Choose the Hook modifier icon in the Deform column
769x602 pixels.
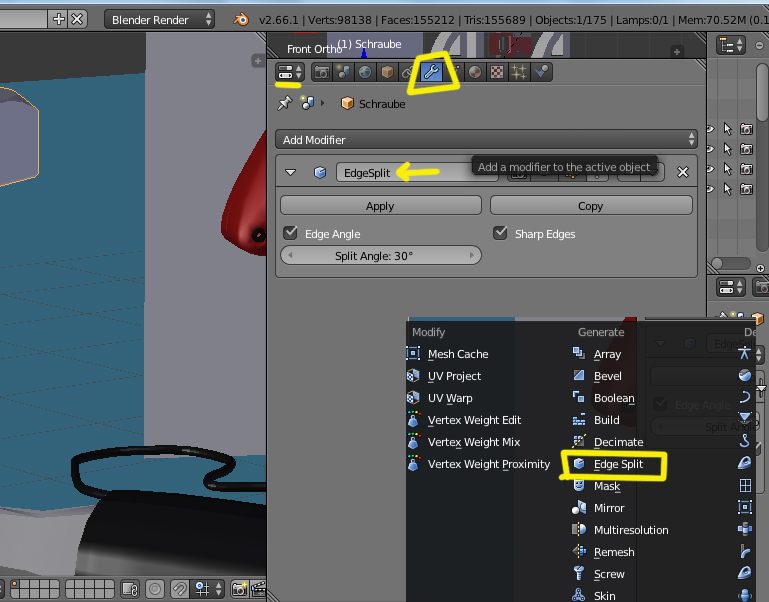click(744, 441)
